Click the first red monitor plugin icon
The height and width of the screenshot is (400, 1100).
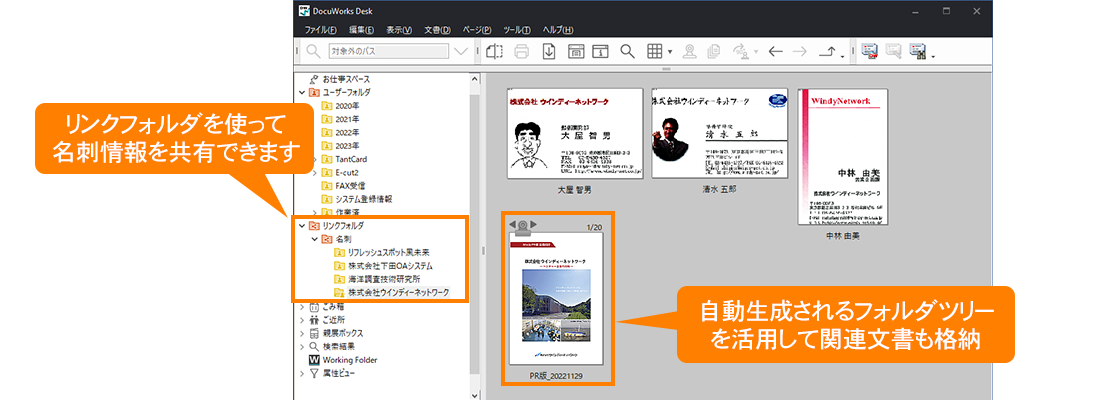870,51
